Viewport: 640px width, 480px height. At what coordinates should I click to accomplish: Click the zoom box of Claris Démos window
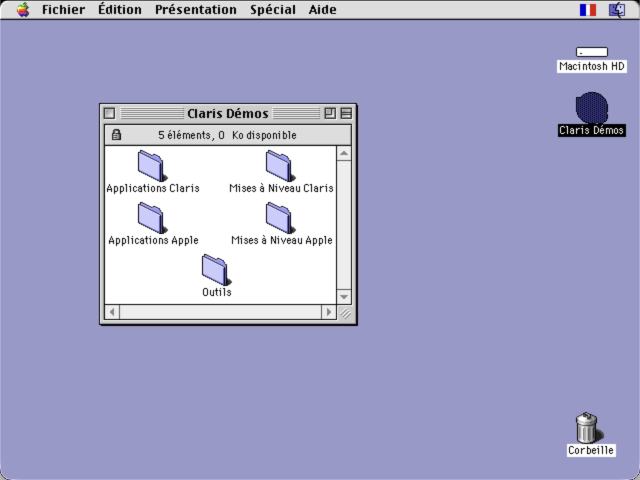point(330,113)
